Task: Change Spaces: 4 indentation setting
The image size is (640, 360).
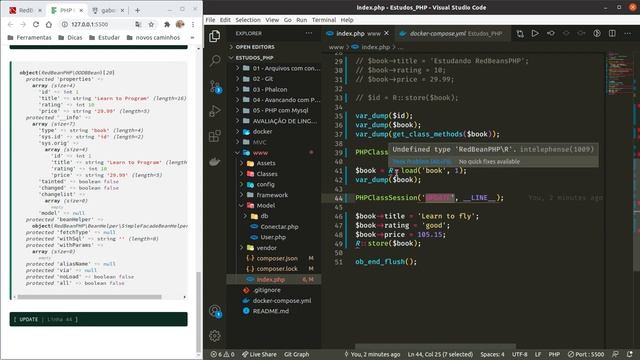Action: (x=492, y=354)
